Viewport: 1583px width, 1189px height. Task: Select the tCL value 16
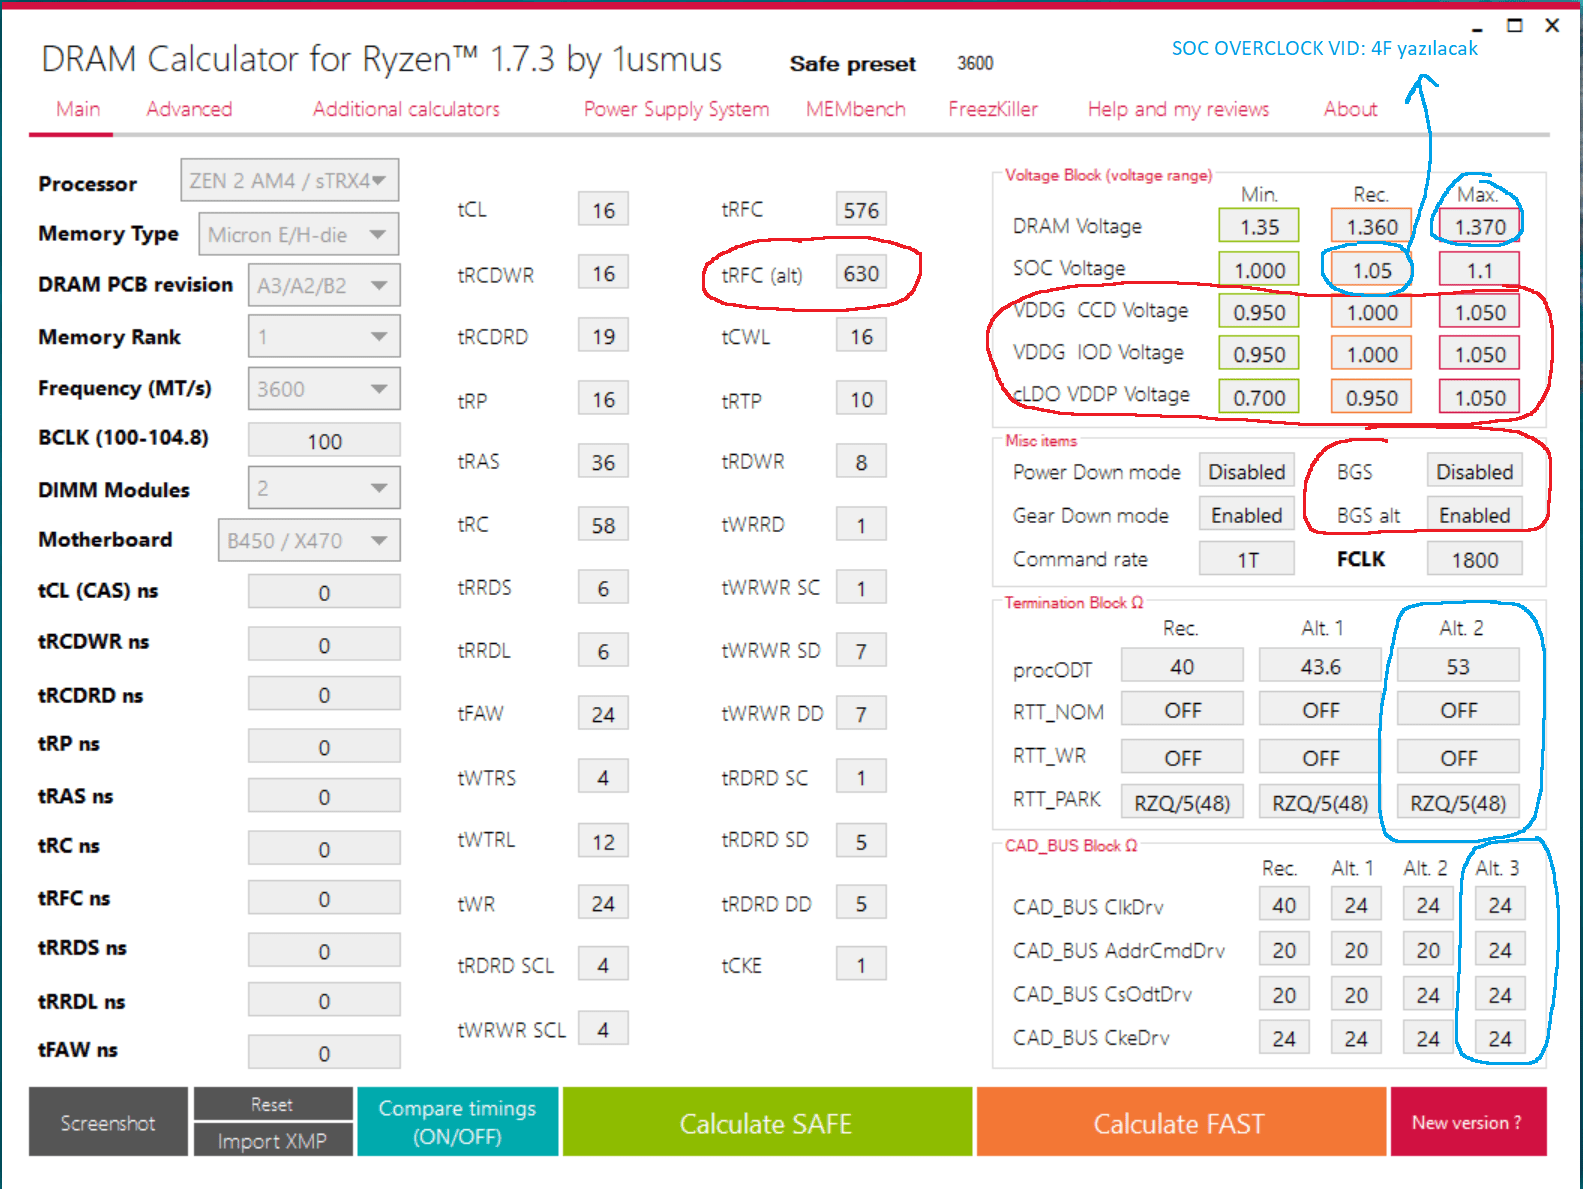(x=603, y=210)
